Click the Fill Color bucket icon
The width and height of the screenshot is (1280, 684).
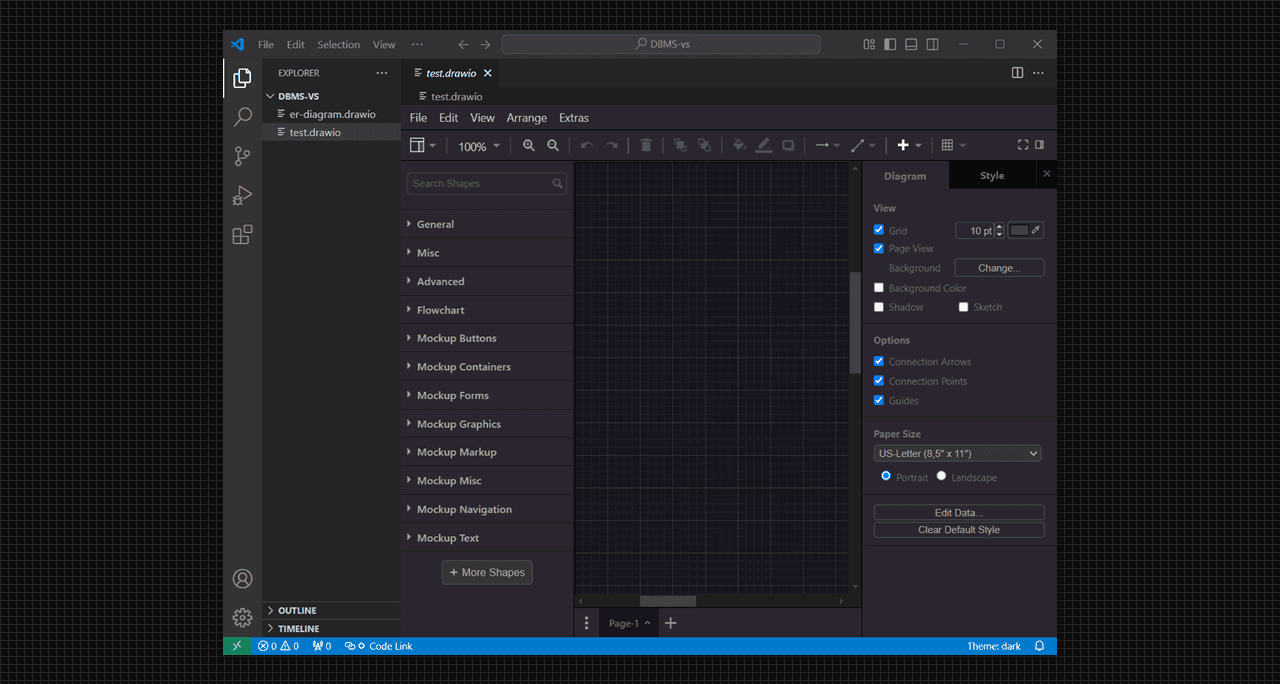click(739, 146)
